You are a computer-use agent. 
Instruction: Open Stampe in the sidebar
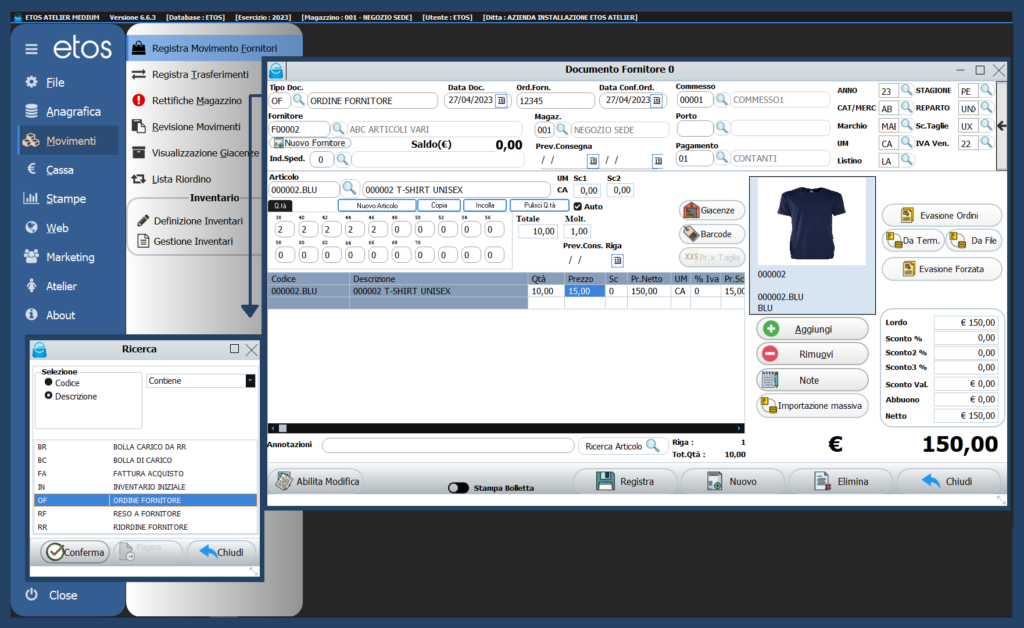pos(65,198)
